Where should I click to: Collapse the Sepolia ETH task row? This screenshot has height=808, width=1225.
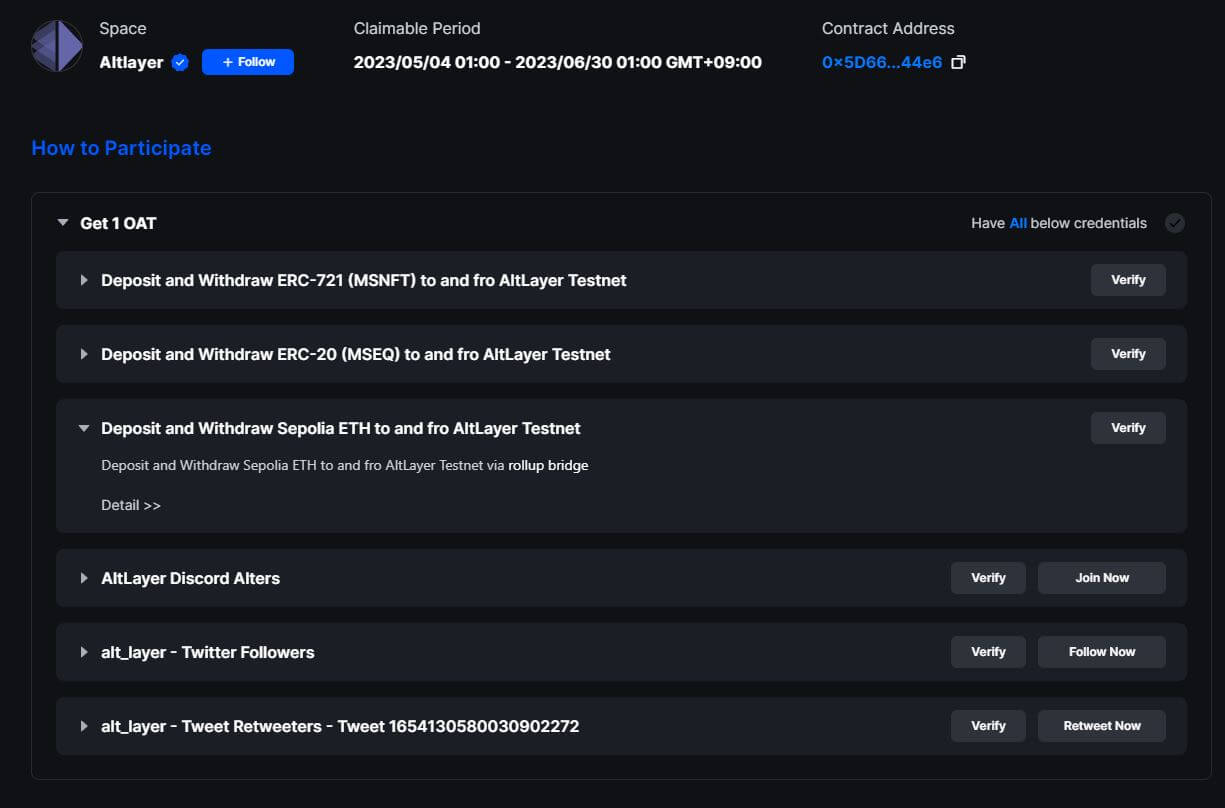(85, 428)
